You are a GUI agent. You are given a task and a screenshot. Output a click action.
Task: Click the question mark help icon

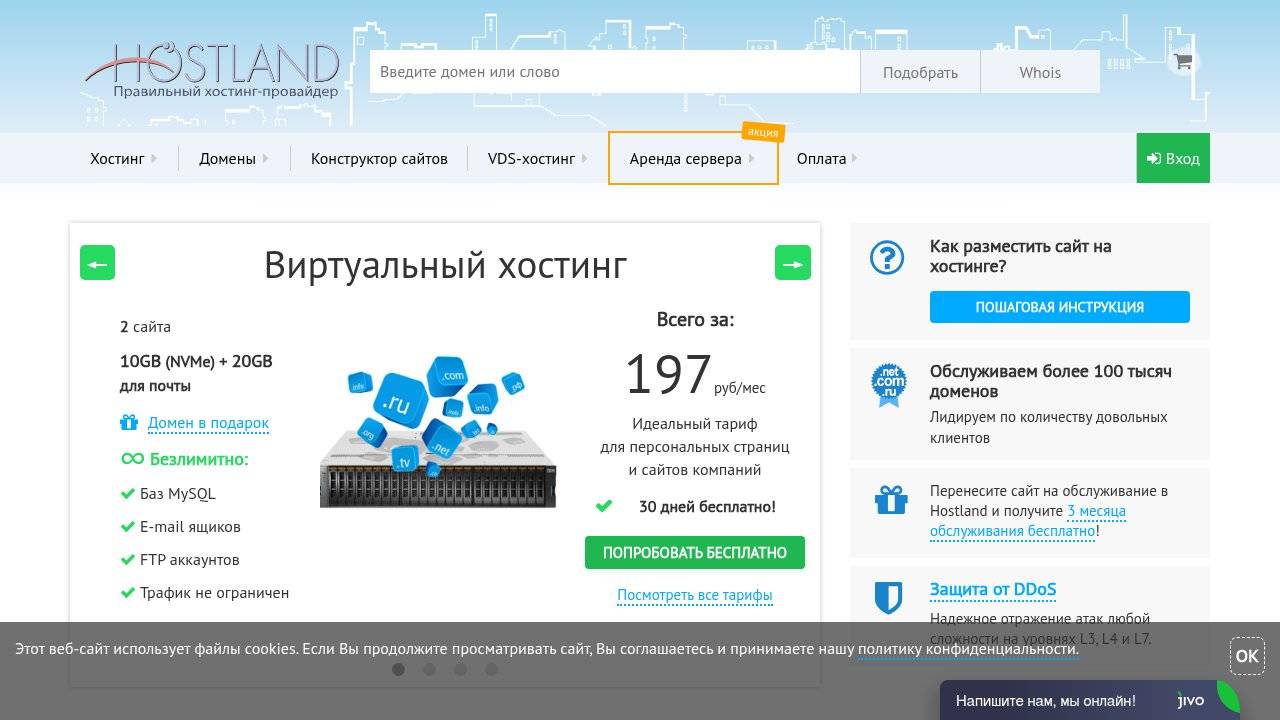887,258
